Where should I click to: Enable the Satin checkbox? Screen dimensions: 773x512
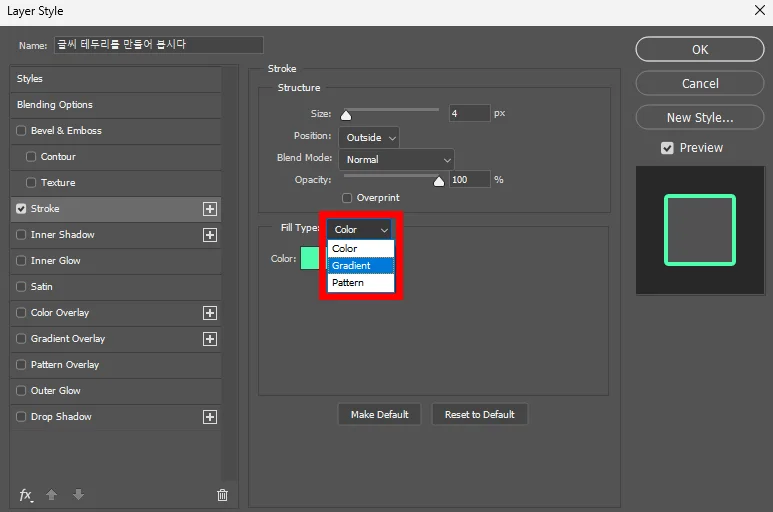[x=21, y=287]
